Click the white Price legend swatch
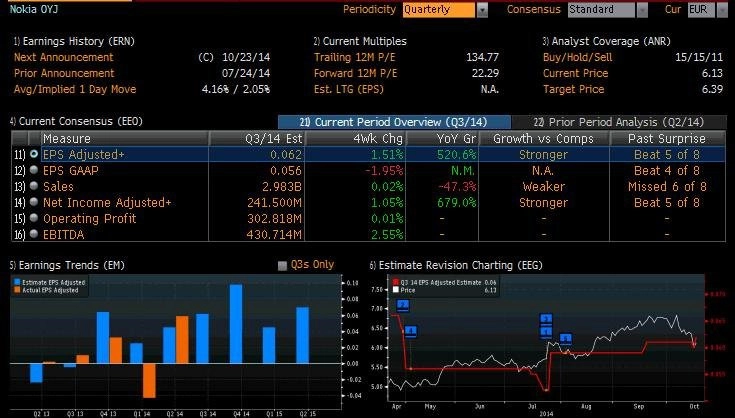Viewport: 735px width, 418px height. click(396, 290)
